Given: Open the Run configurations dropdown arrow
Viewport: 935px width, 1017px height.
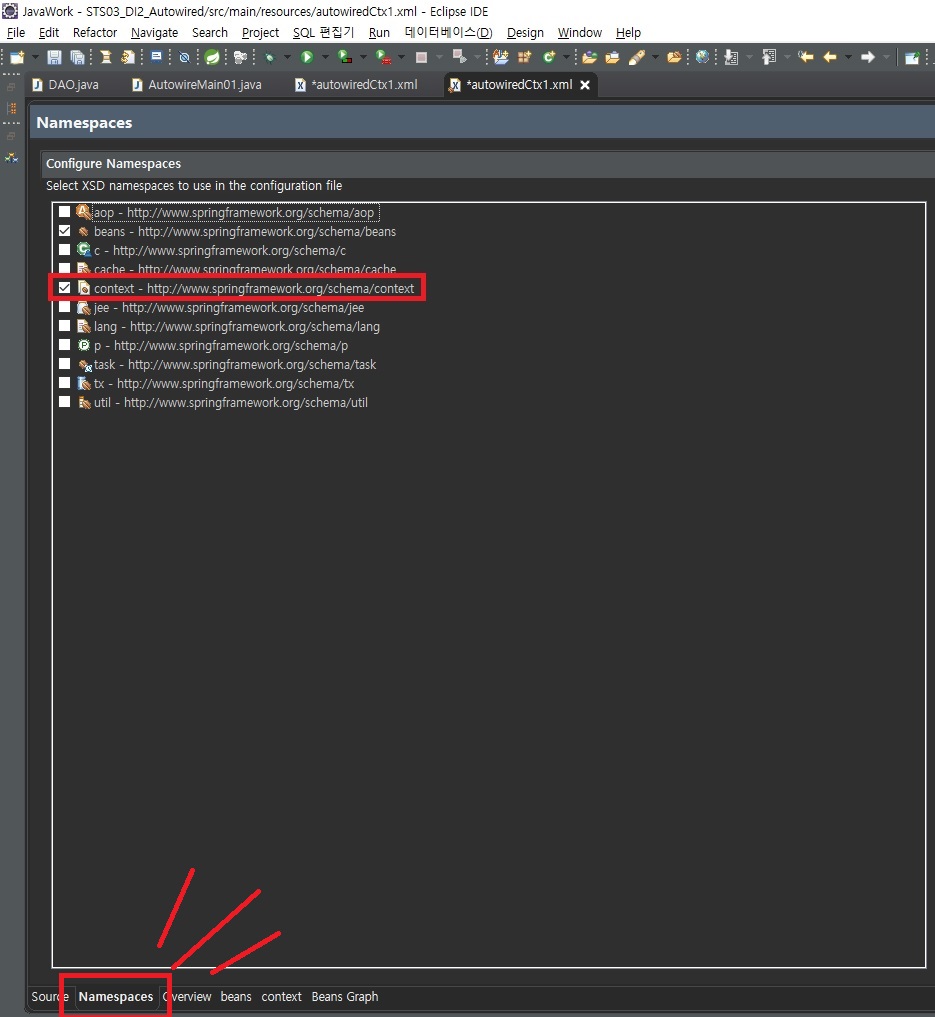Looking at the screenshot, I should click(325, 57).
